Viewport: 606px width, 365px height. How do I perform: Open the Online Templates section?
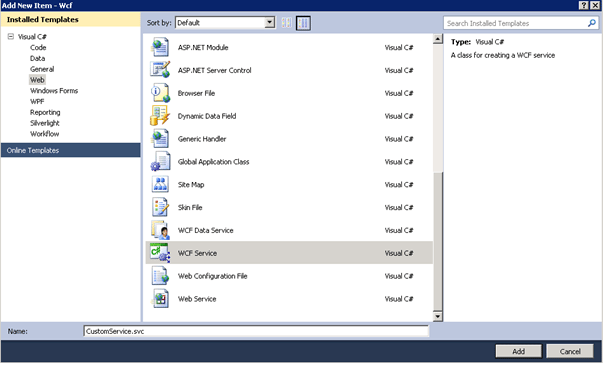click(x=71, y=150)
